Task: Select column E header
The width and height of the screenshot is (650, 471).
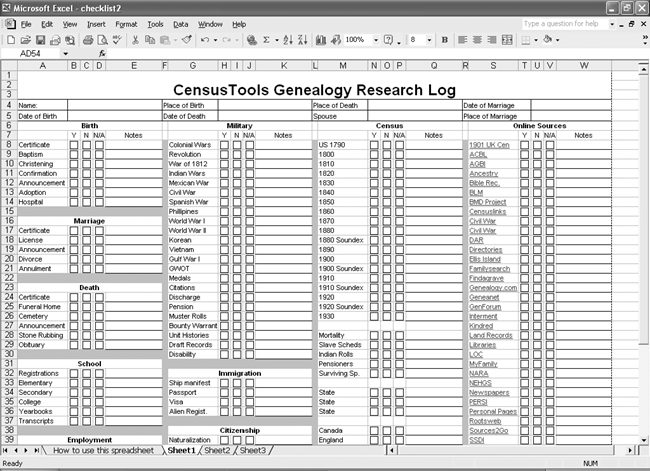Action: tap(134, 66)
